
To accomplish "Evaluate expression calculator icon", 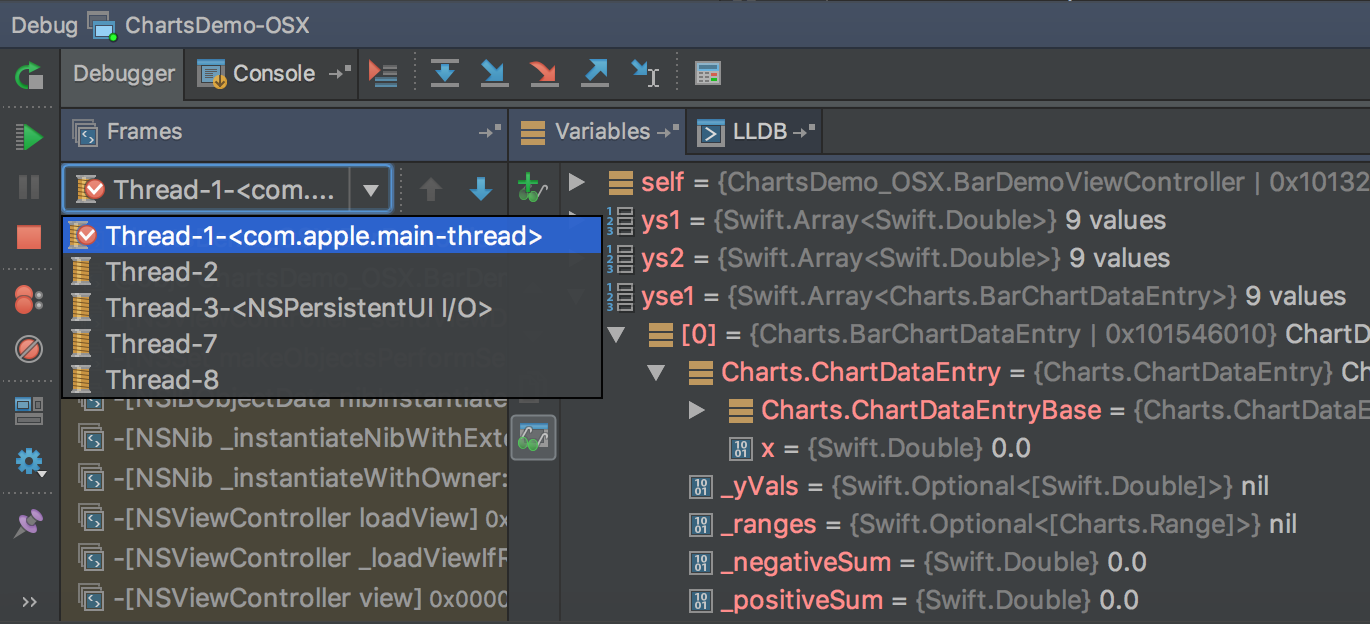I will point(708,73).
